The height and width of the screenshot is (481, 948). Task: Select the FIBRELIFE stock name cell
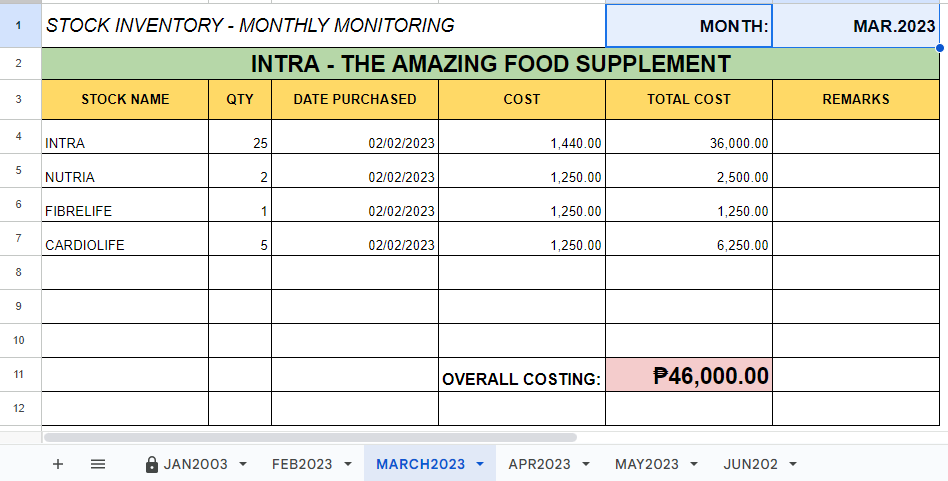click(x=125, y=204)
